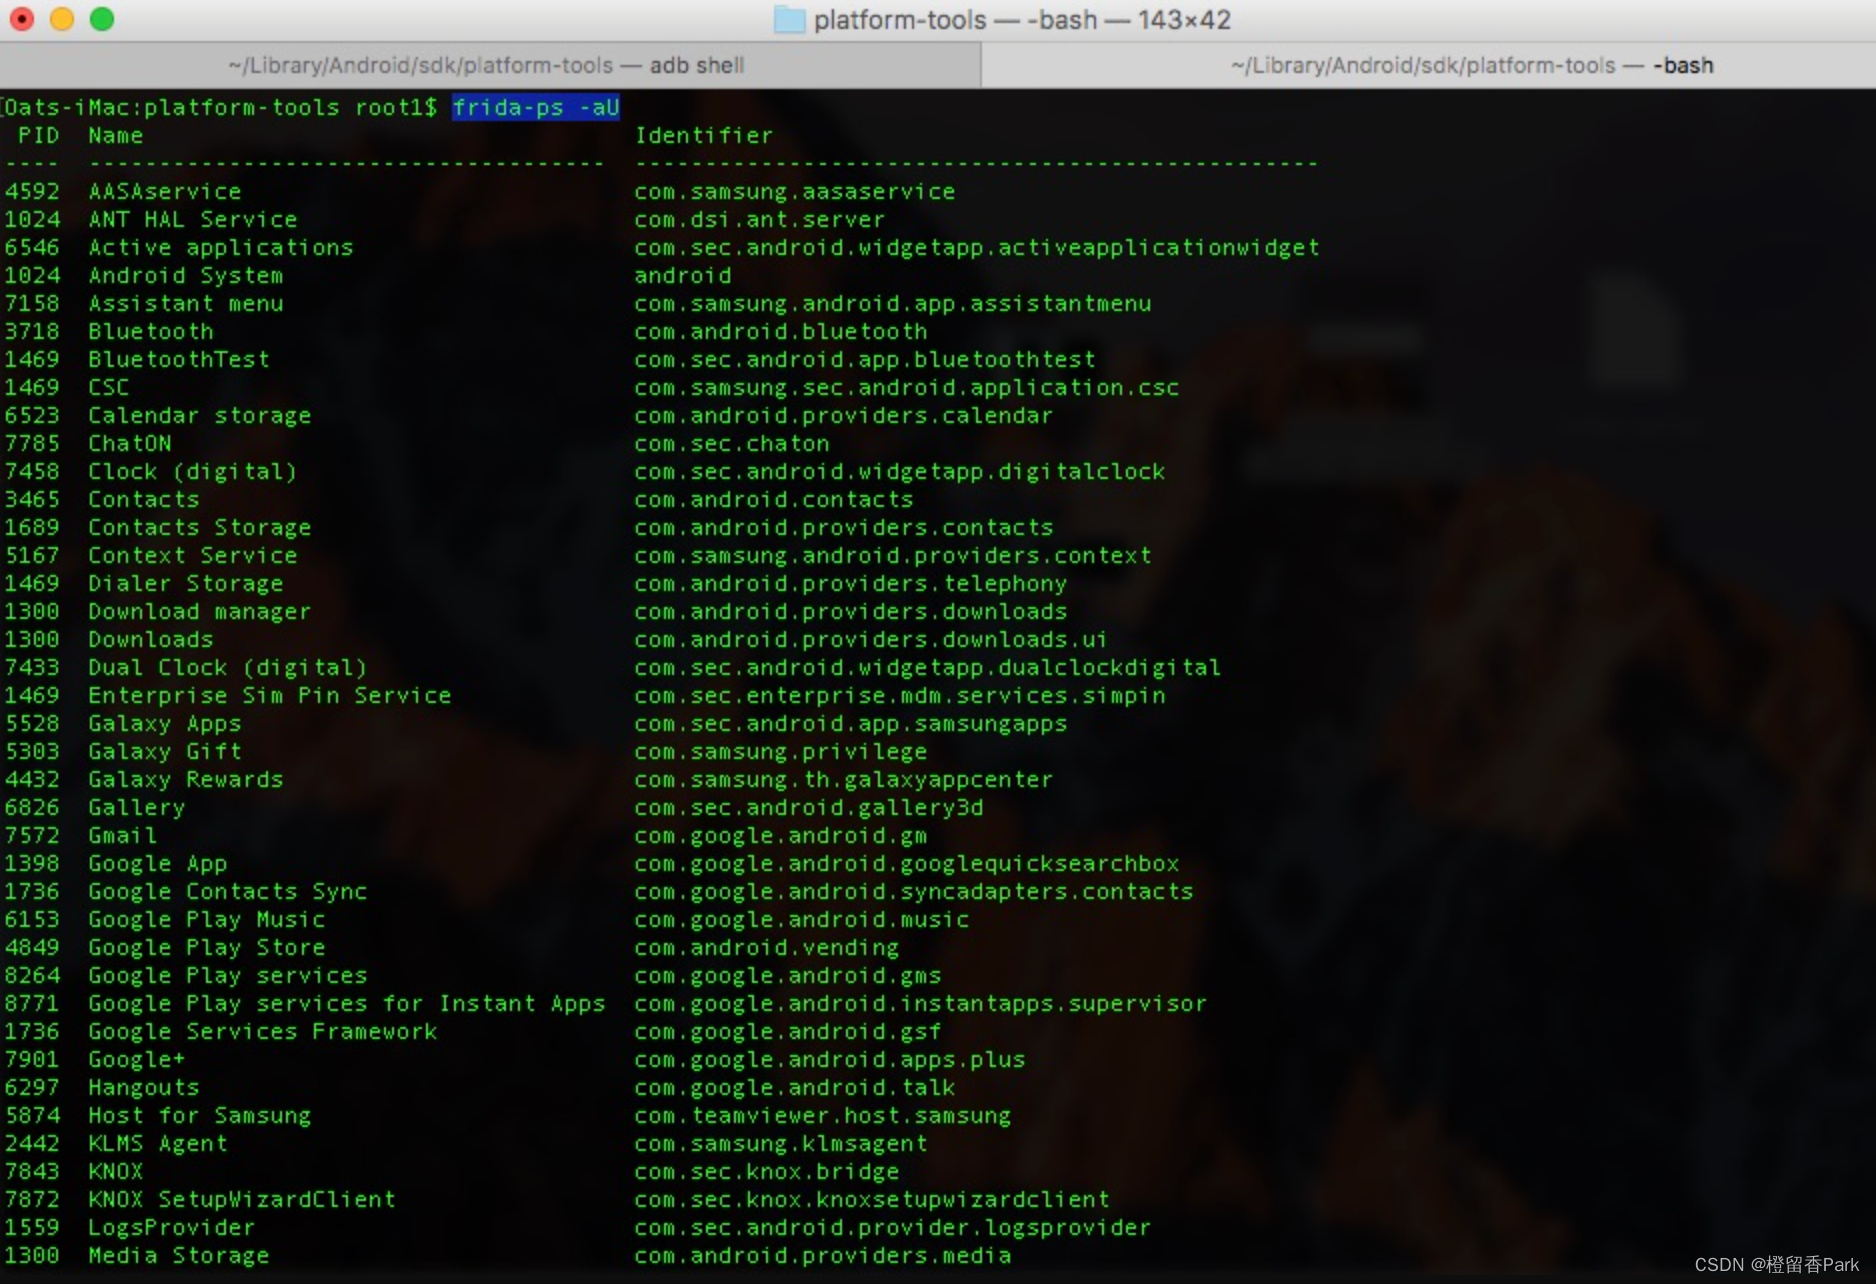
Task: Click 'Dual Clock (digital)' process name
Action: [228, 667]
